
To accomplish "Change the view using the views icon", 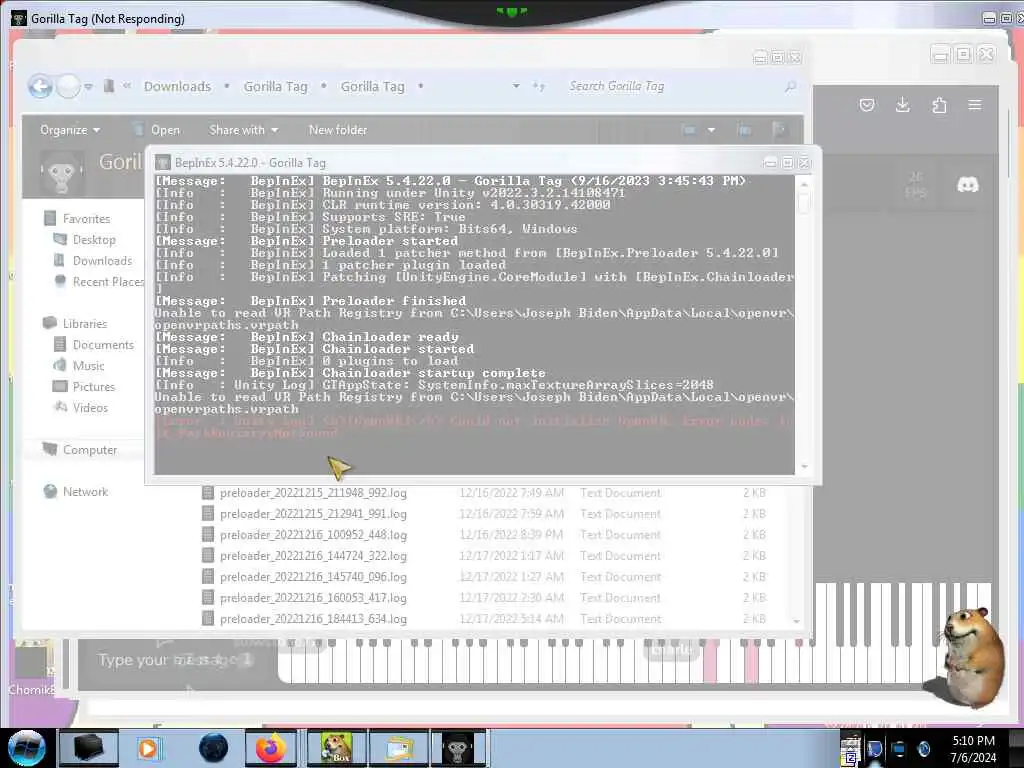I will coord(689,130).
